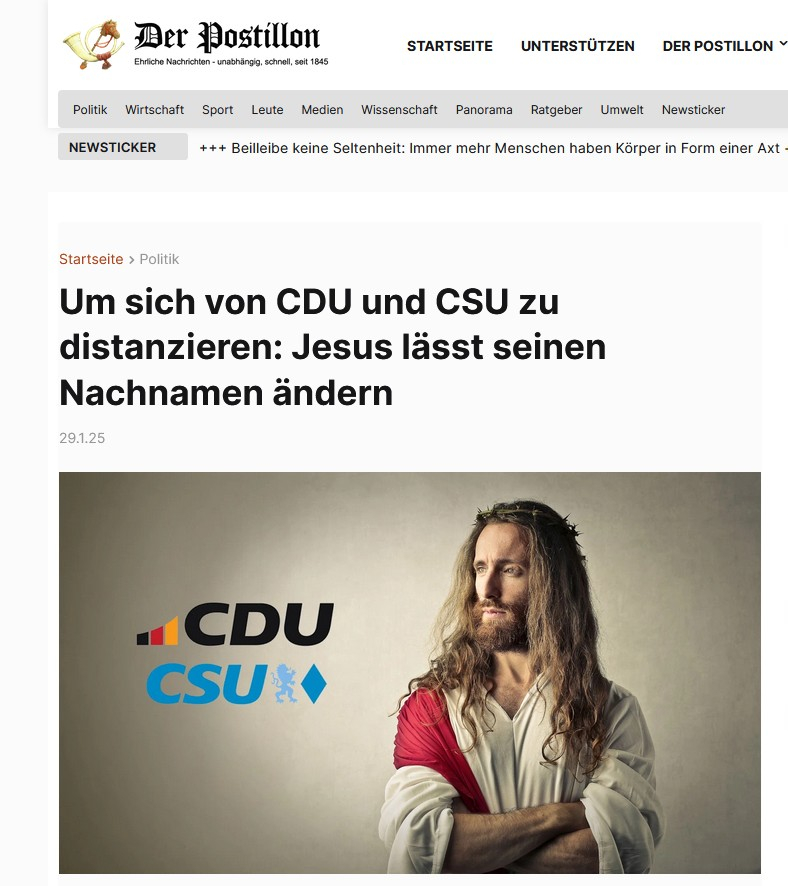Open Newsticker in the category bar
Viewport: 788px width, 886px height.
pyautogui.click(x=693, y=110)
